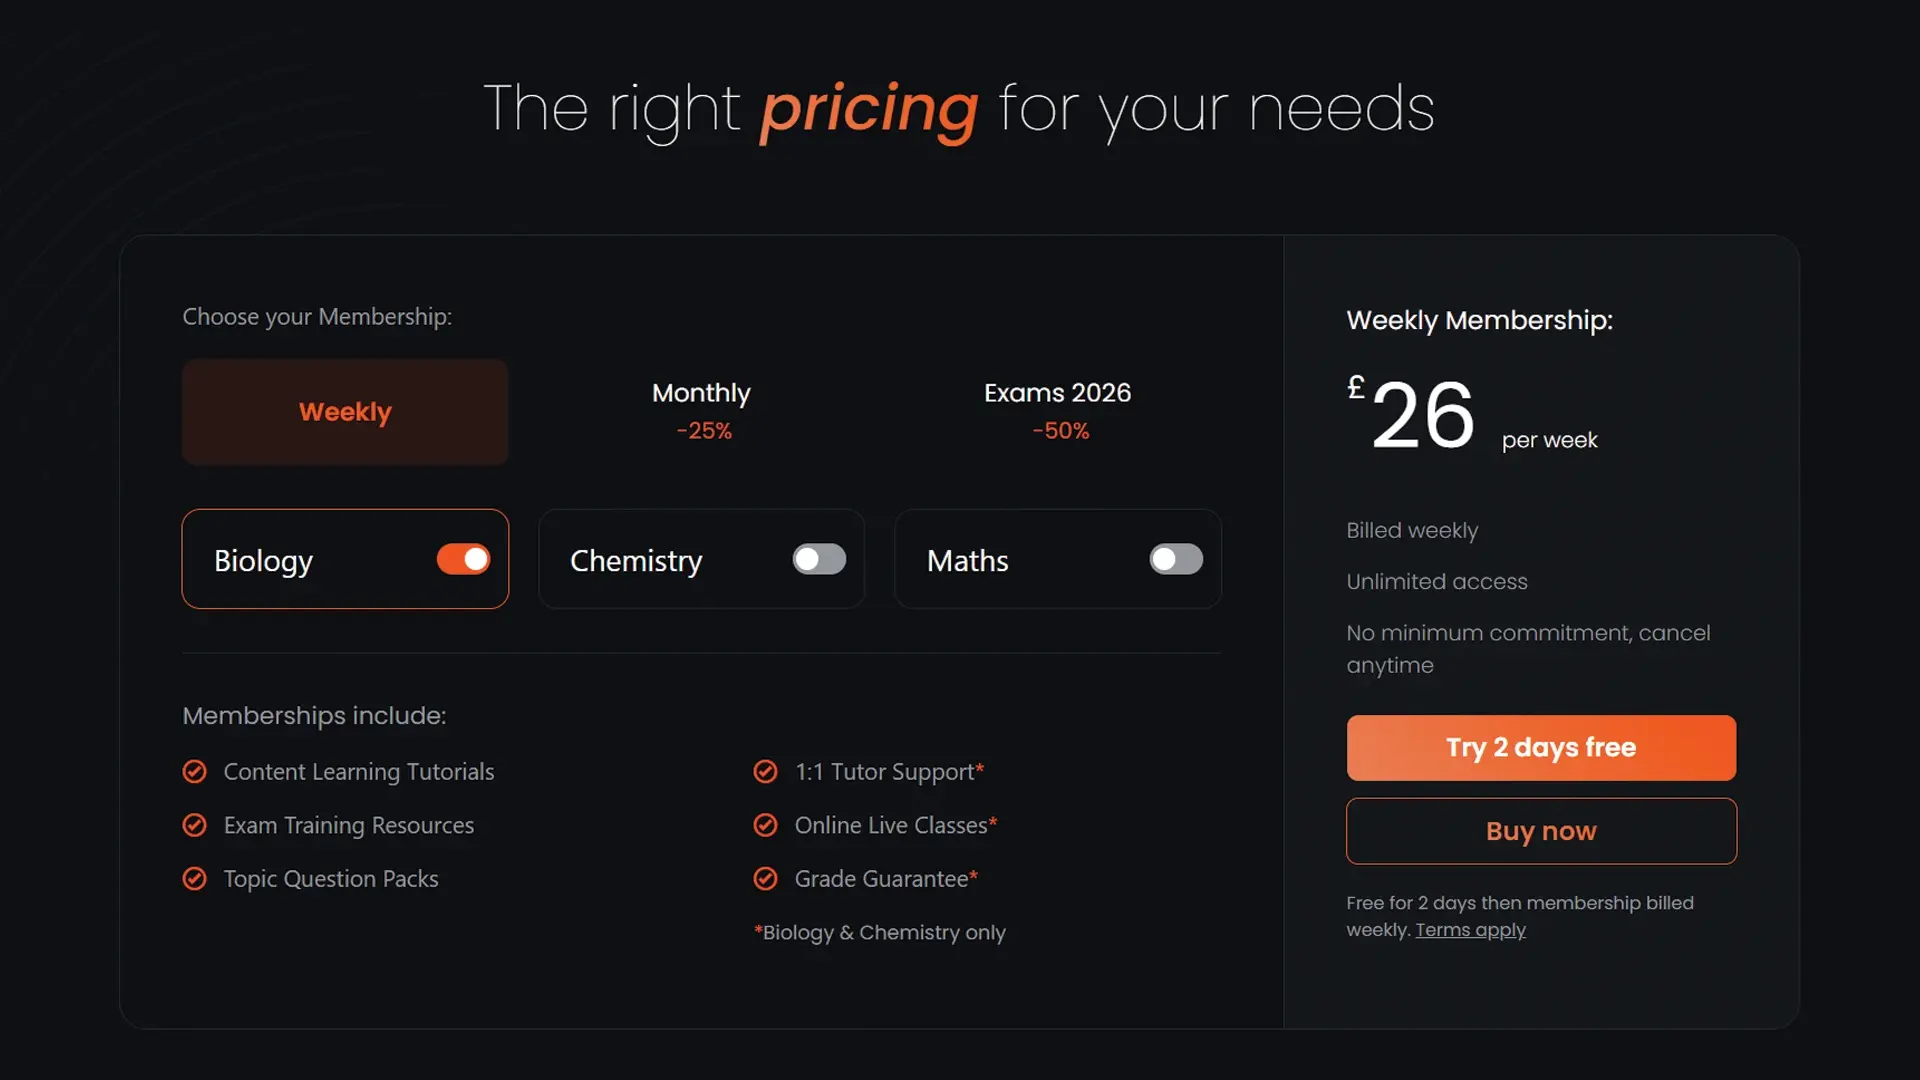Select the Weekly membership tab
This screenshot has height=1080, width=1920.
pyautogui.click(x=345, y=412)
